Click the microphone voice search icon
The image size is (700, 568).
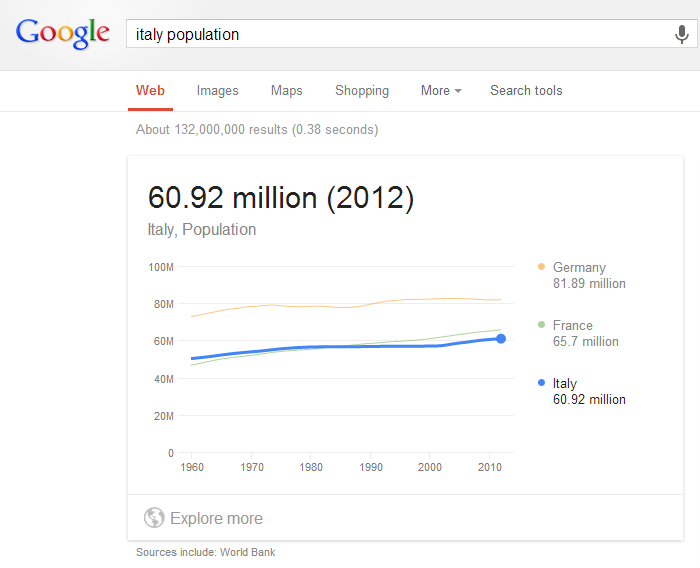[682, 35]
